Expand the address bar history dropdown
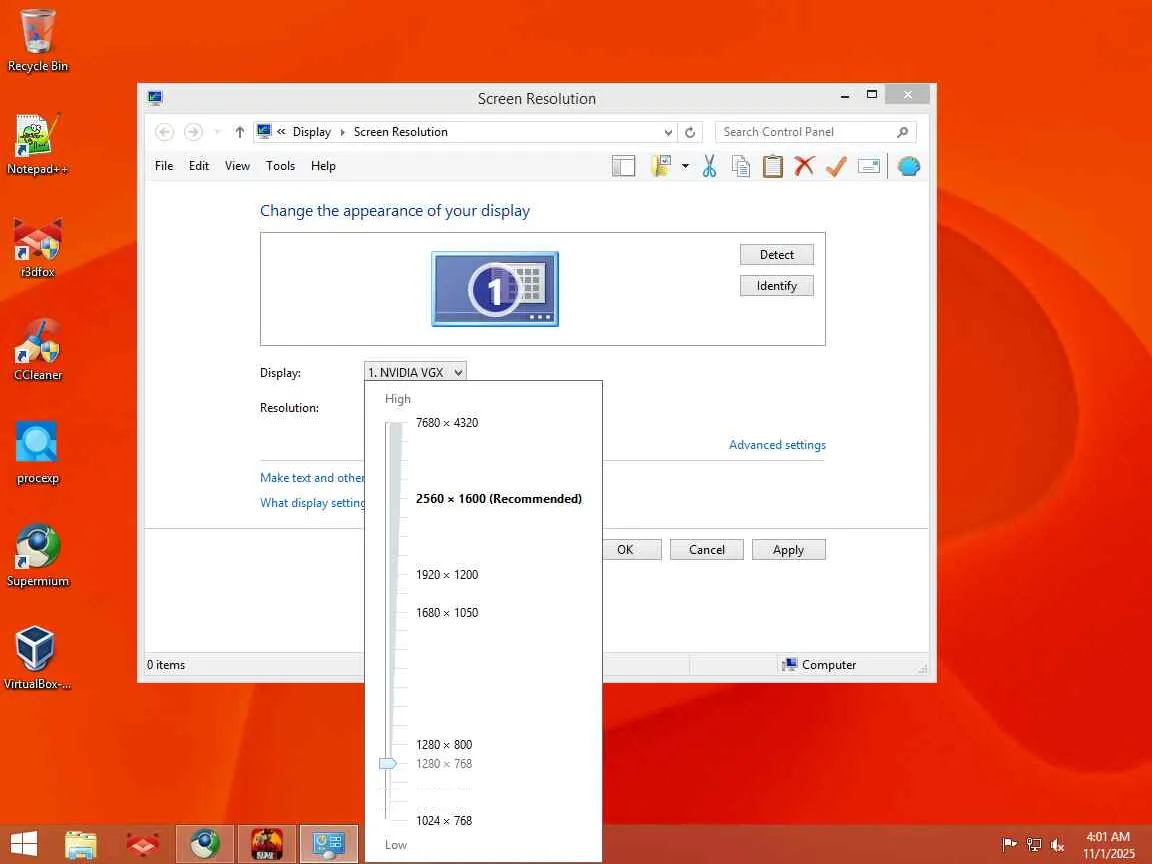The width and height of the screenshot is (1152, 864). (668, 132)
